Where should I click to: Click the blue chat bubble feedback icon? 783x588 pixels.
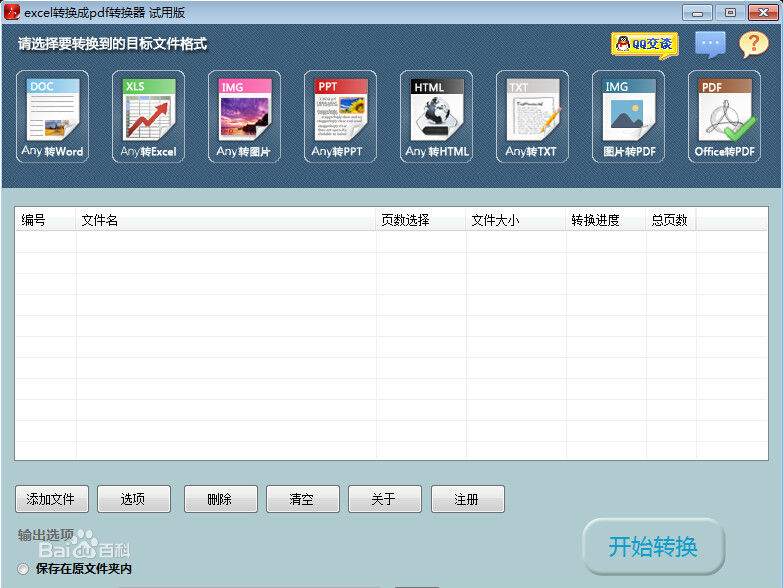(x=710, y=44)
